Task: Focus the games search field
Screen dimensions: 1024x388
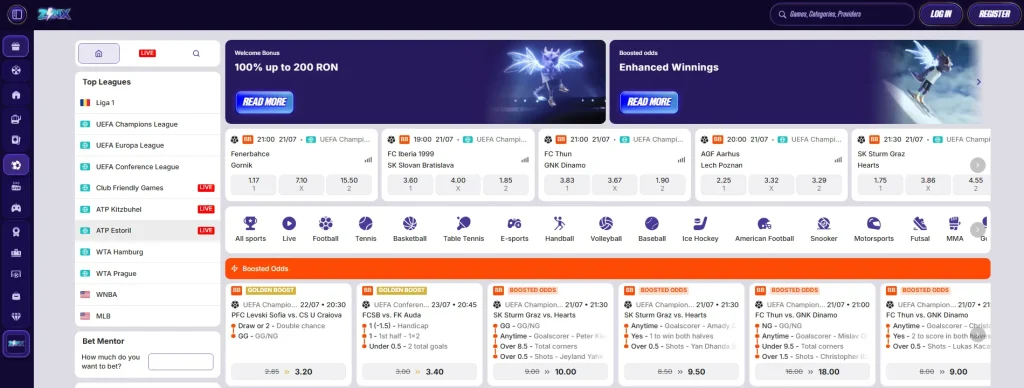Action: [842, 14]
